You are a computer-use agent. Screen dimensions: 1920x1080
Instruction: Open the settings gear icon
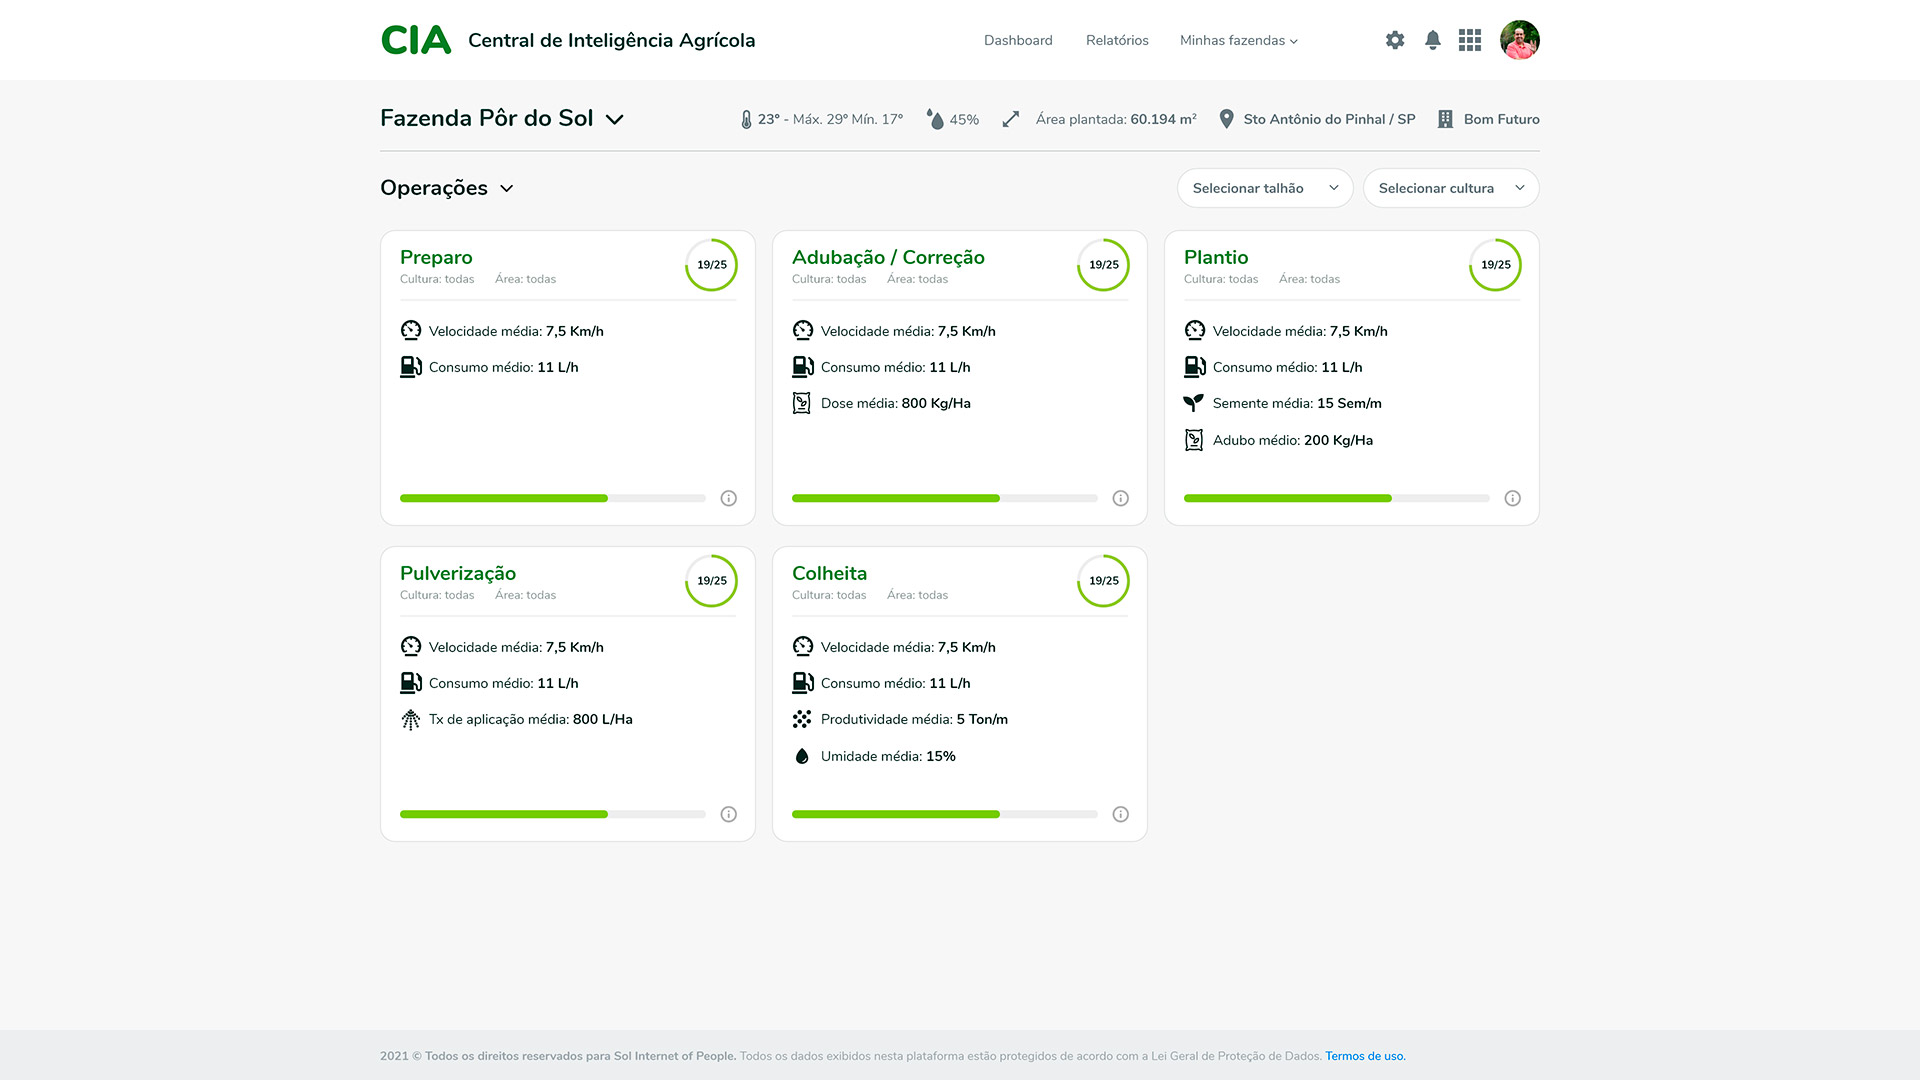coord(1394,40)
